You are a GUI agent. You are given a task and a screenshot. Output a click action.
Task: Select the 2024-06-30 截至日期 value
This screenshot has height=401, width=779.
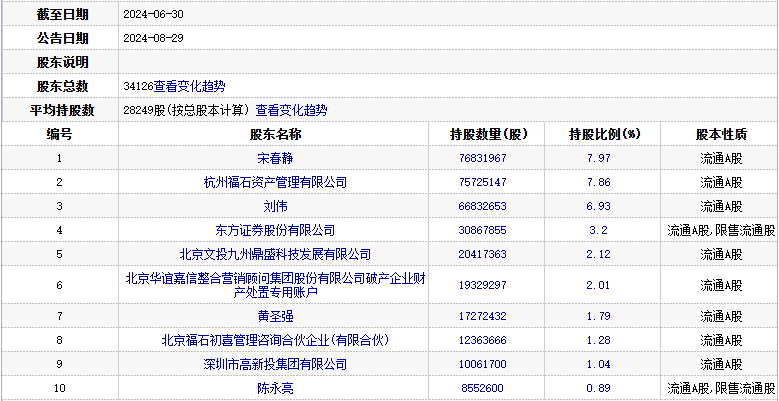pyautogui.click(x=155, y=15)
